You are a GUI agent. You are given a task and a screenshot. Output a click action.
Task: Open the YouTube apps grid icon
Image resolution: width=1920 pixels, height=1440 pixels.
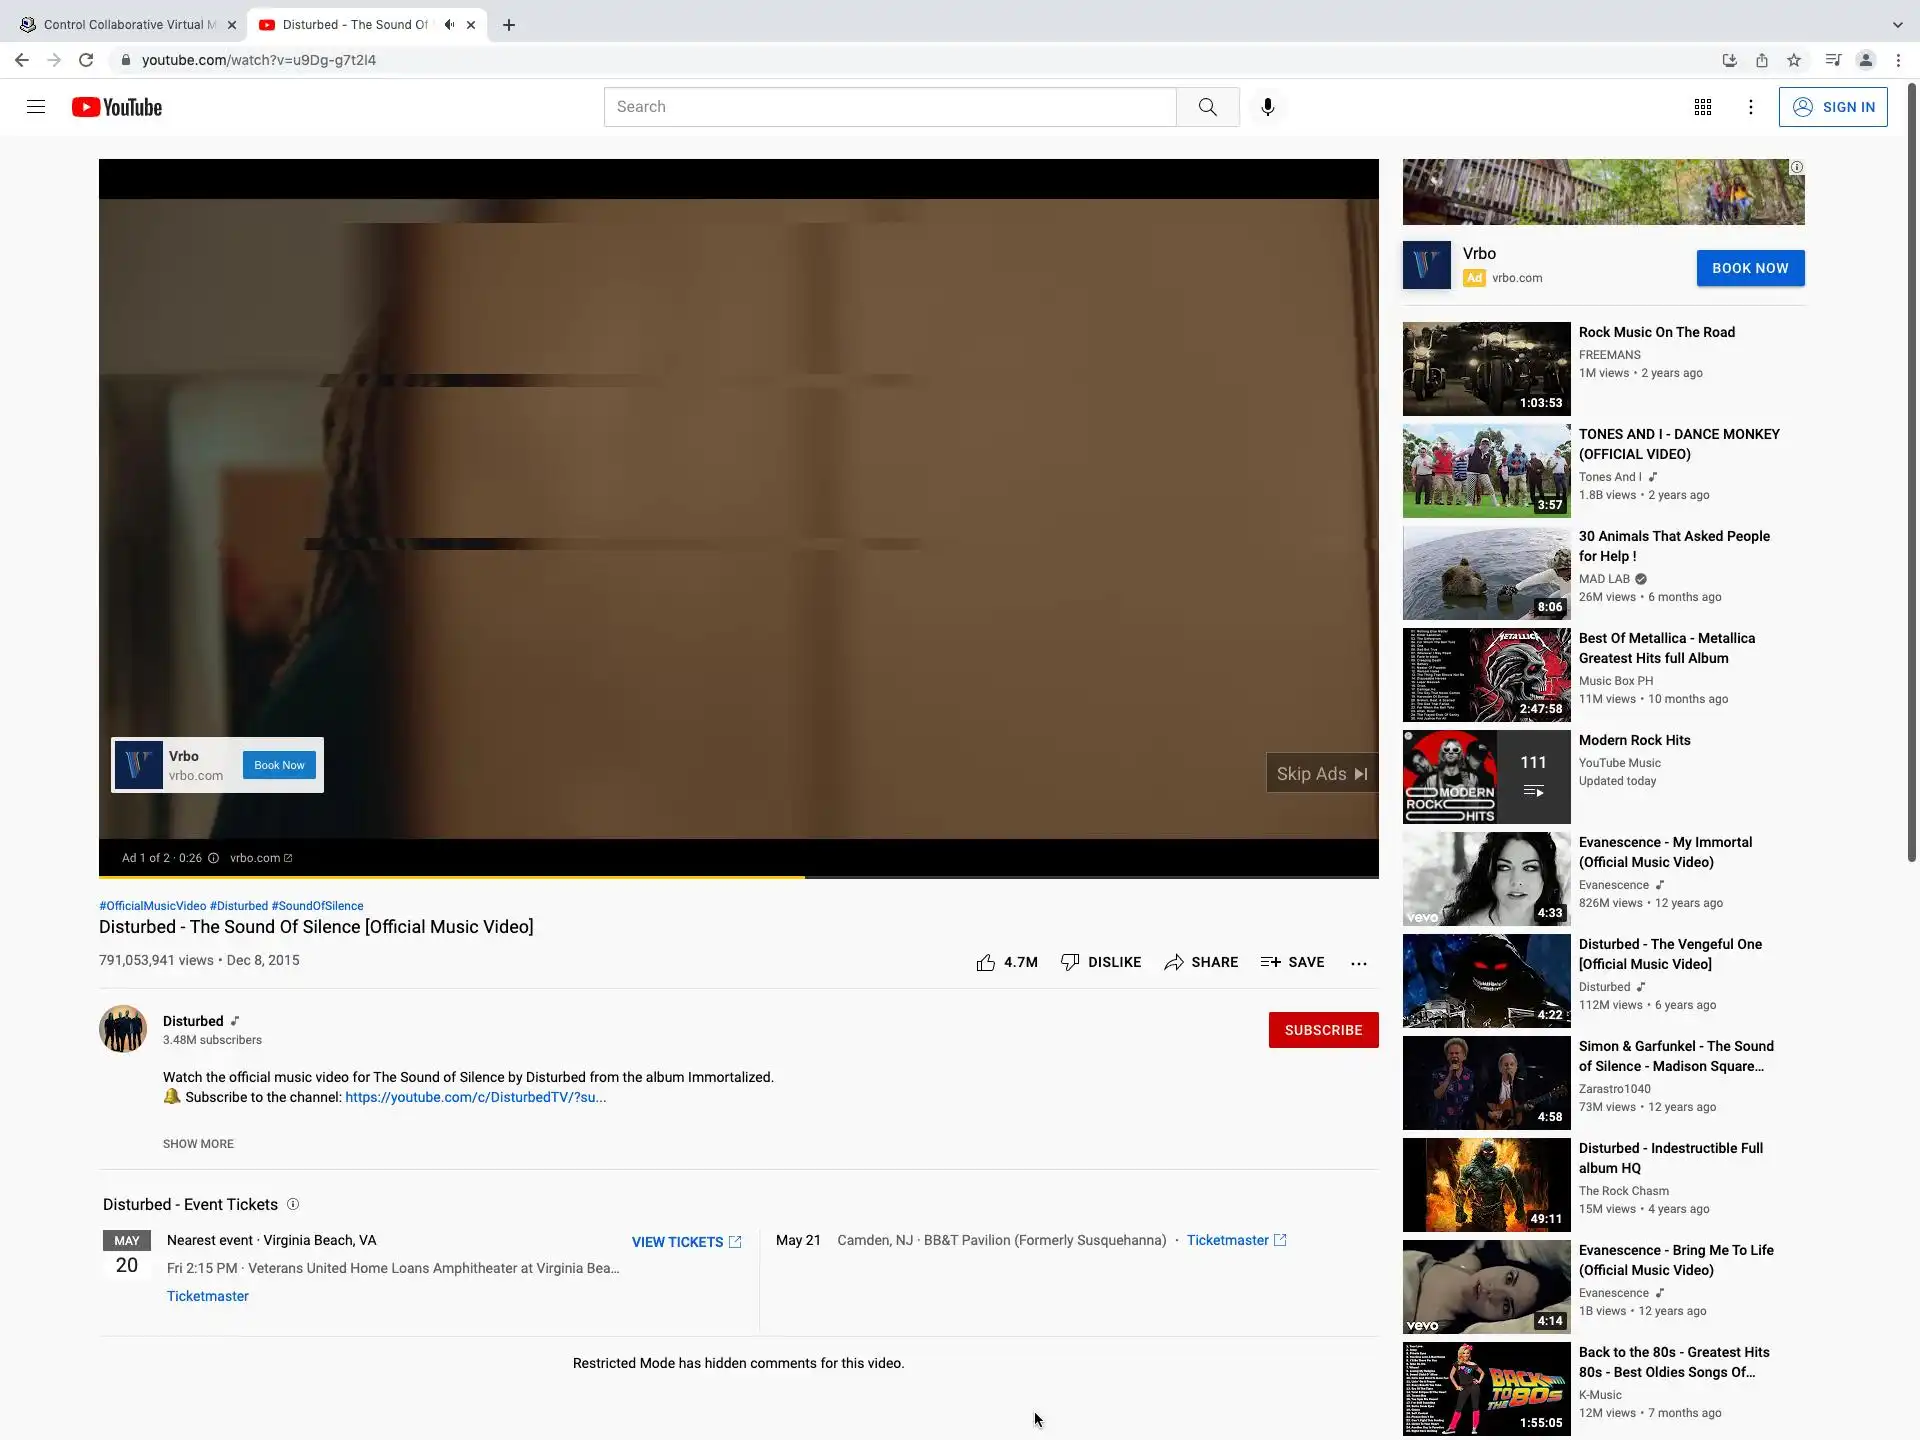(x=1702, y=107)
